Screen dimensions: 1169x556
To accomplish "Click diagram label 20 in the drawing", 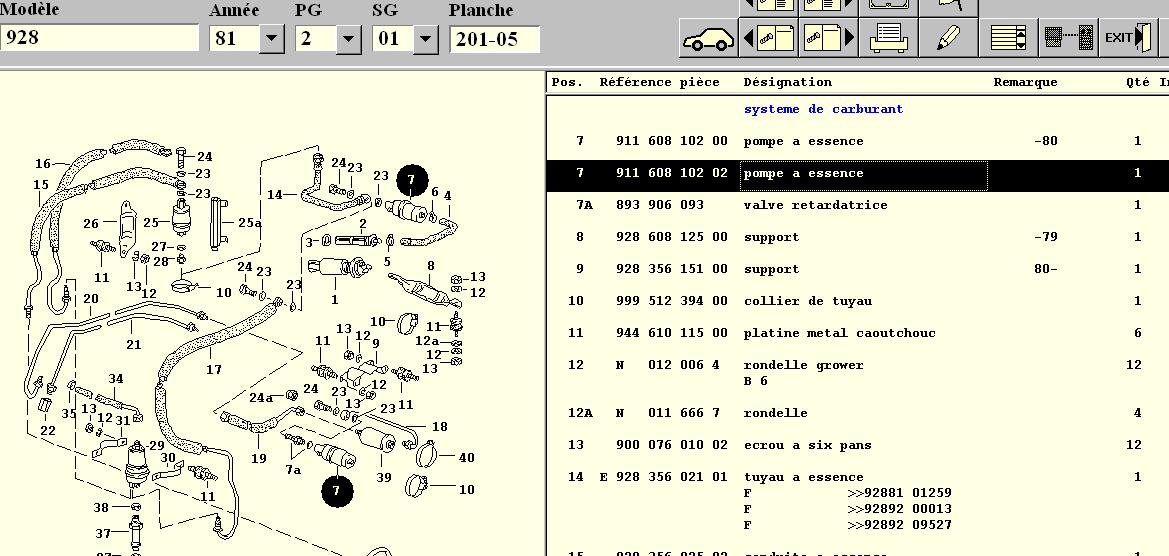I will pos(91,299).
